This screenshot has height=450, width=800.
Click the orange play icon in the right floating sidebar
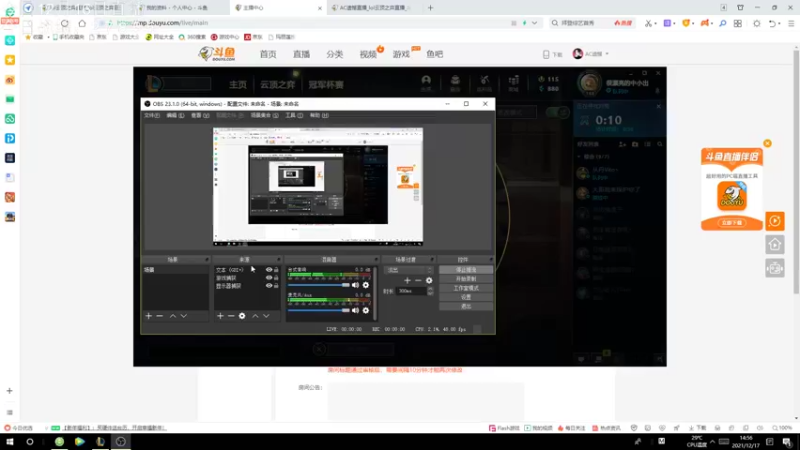[x=775, y=221]
